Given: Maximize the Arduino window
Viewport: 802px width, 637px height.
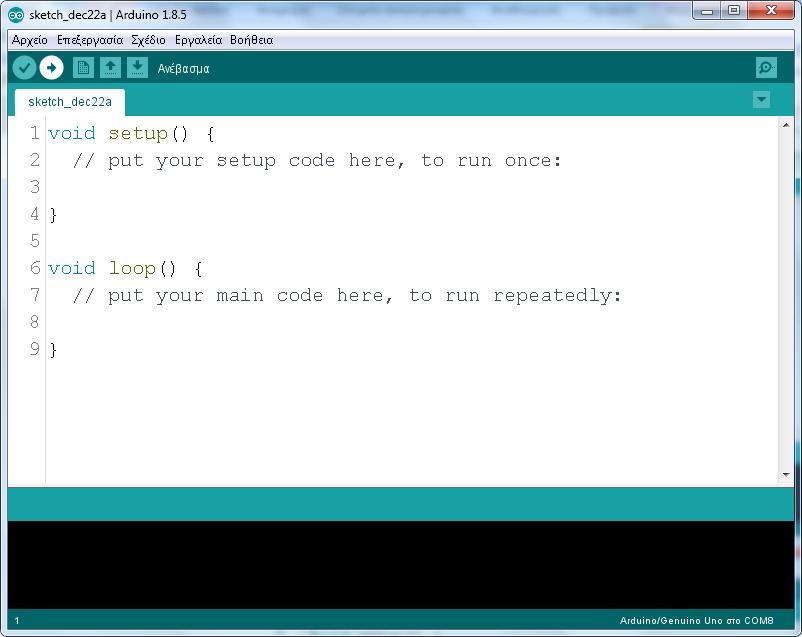Looking at the screenshot, I should (734, 11).
